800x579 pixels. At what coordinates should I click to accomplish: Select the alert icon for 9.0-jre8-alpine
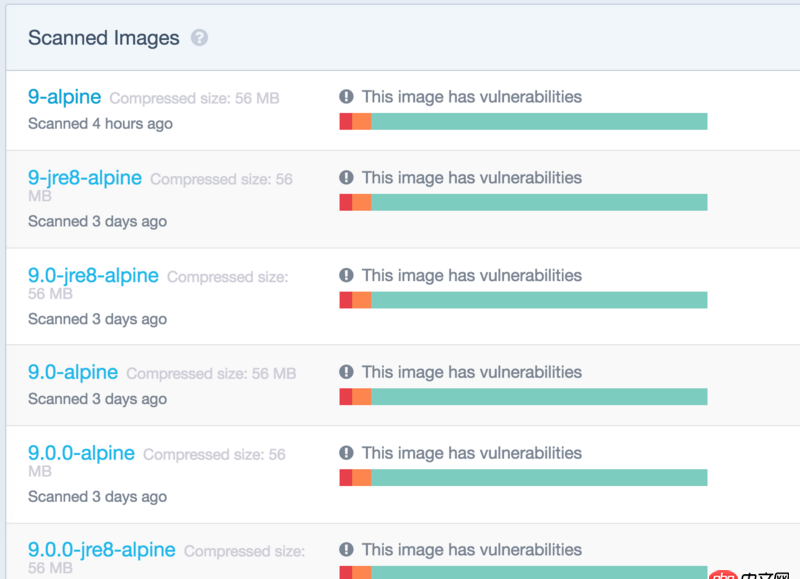(x=345, y=275)
